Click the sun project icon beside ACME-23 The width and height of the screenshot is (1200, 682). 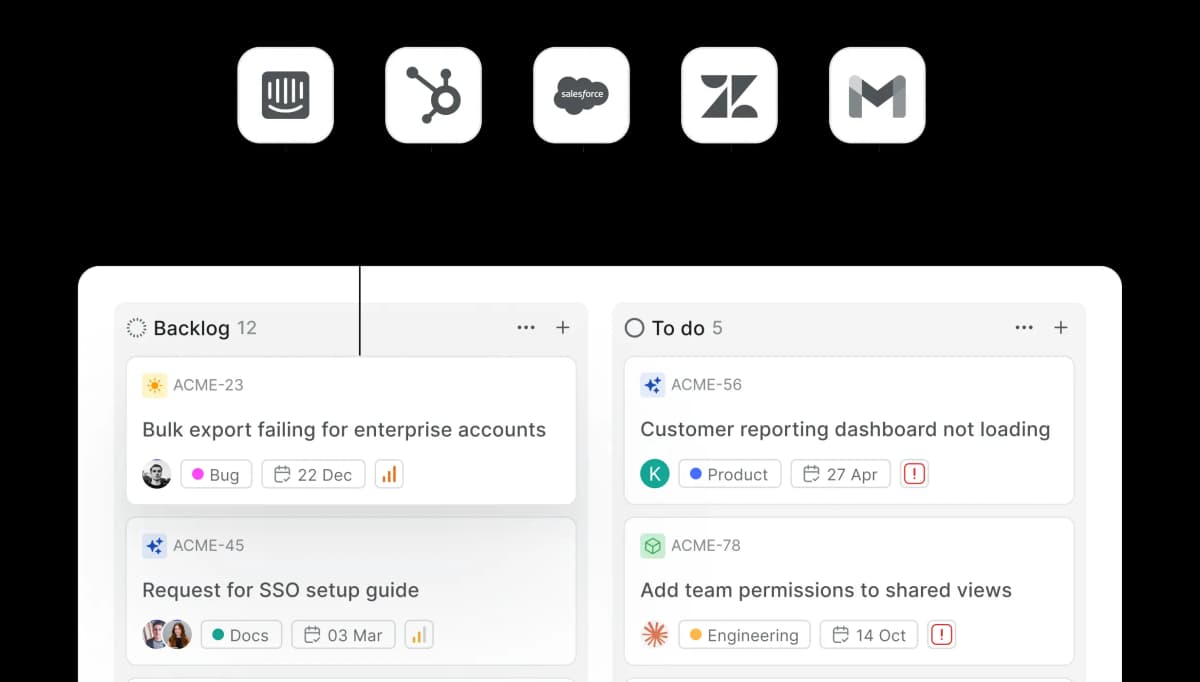point(153,384)
